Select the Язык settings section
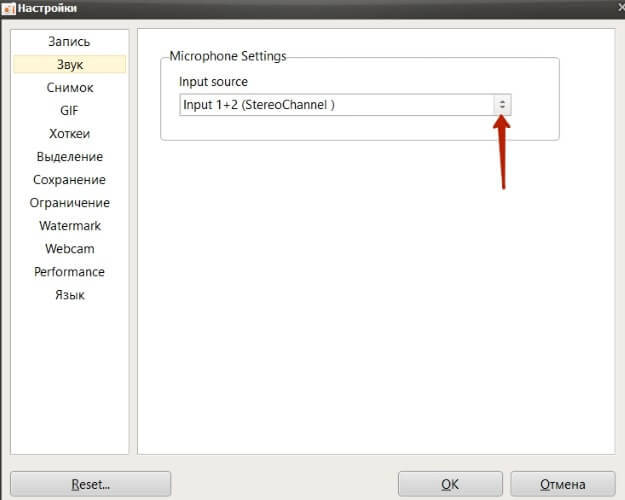This screenshot has height=500, width=625. coord(69,295)
